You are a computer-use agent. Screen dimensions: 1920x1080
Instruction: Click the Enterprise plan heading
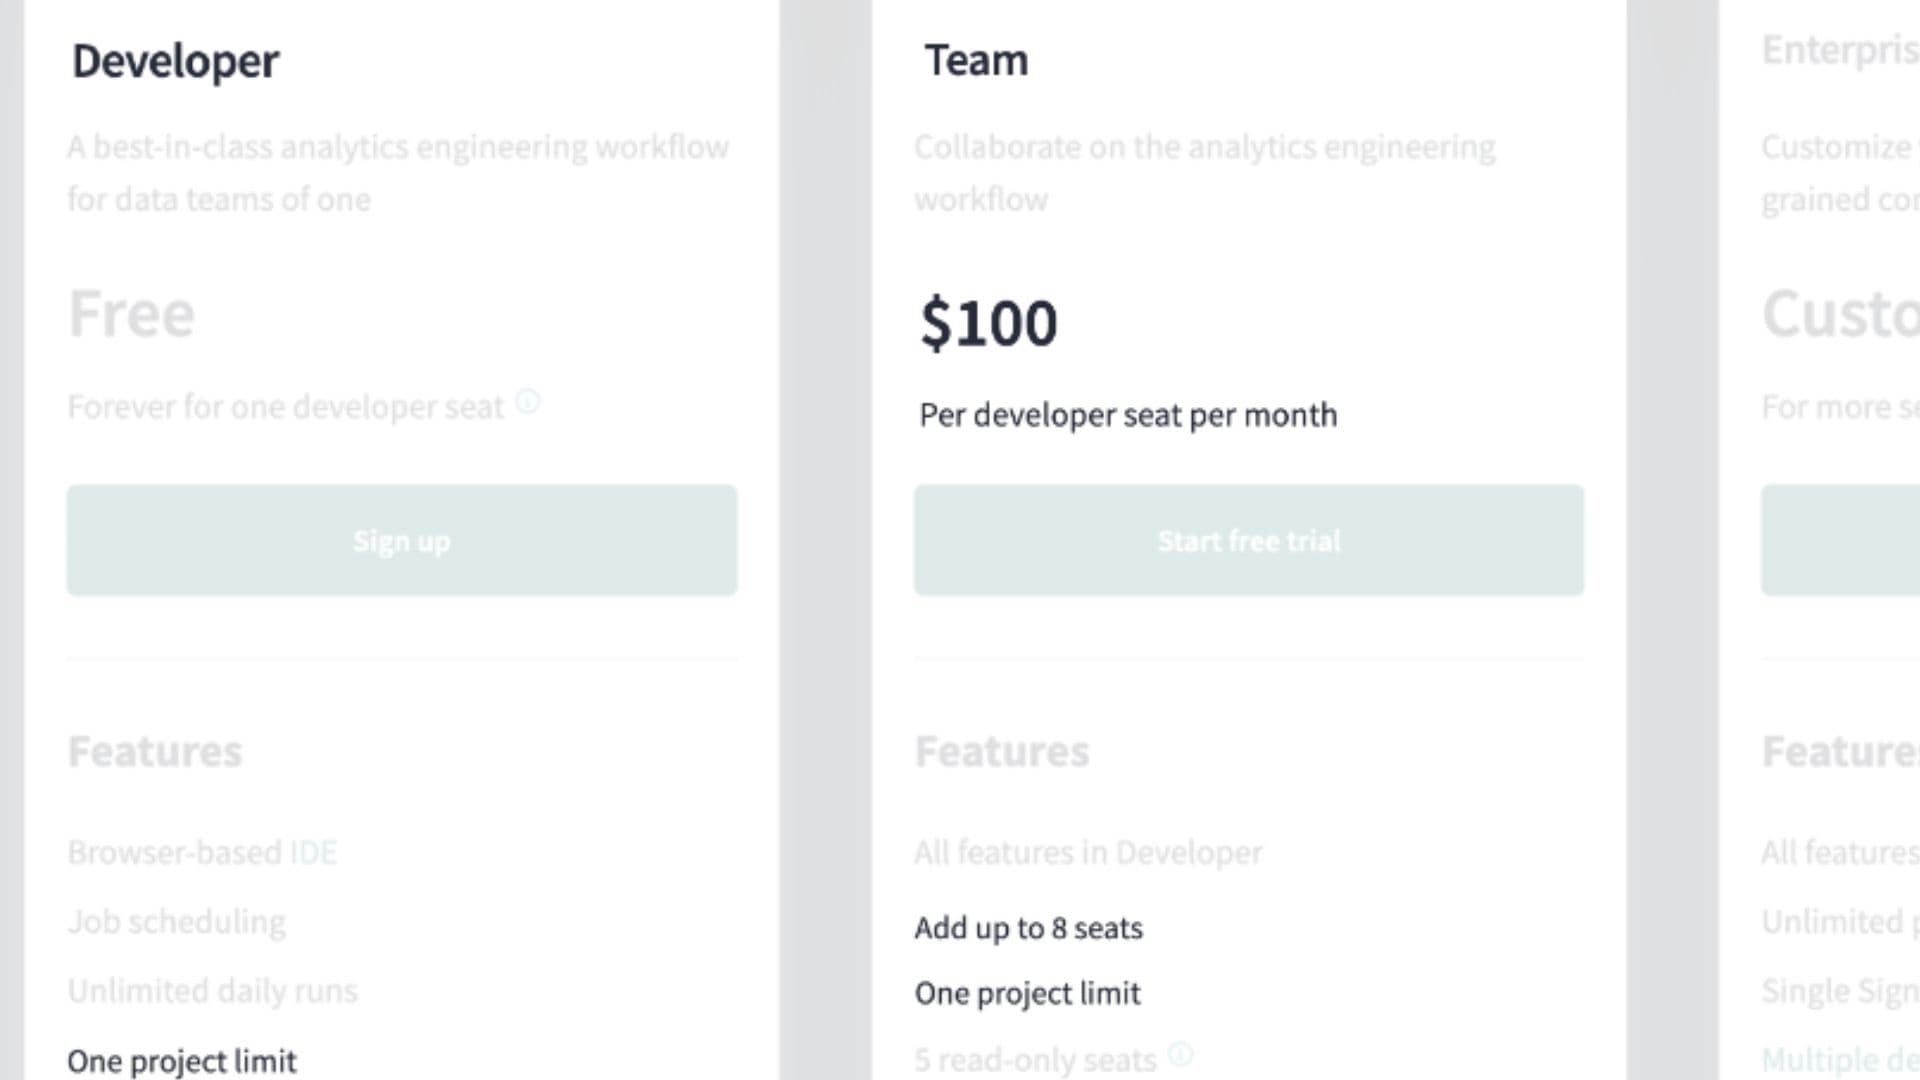pyautogui.click(x=1840, y=50)
